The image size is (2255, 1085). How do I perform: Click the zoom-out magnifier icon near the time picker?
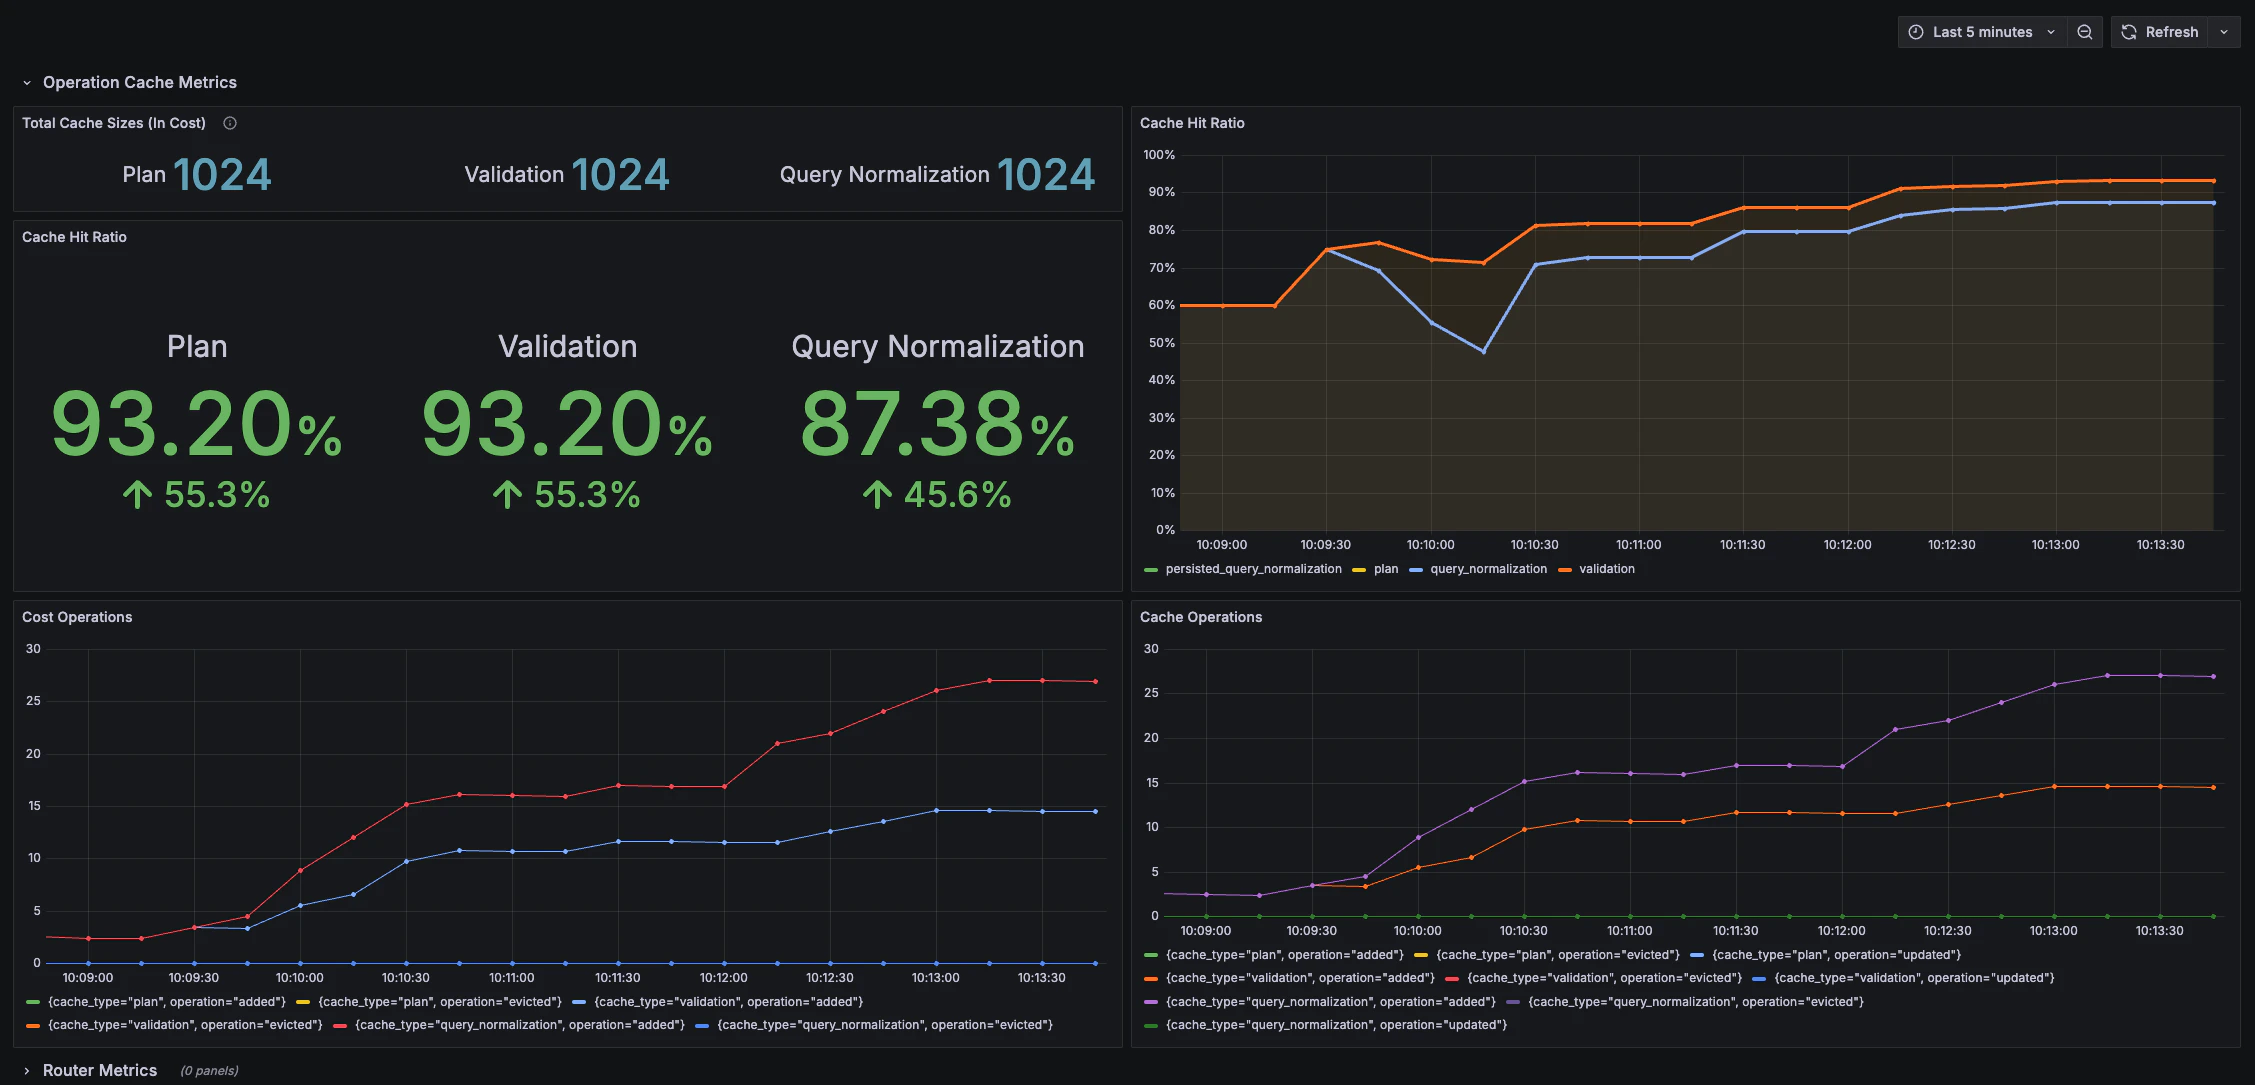pos(2084,31)
